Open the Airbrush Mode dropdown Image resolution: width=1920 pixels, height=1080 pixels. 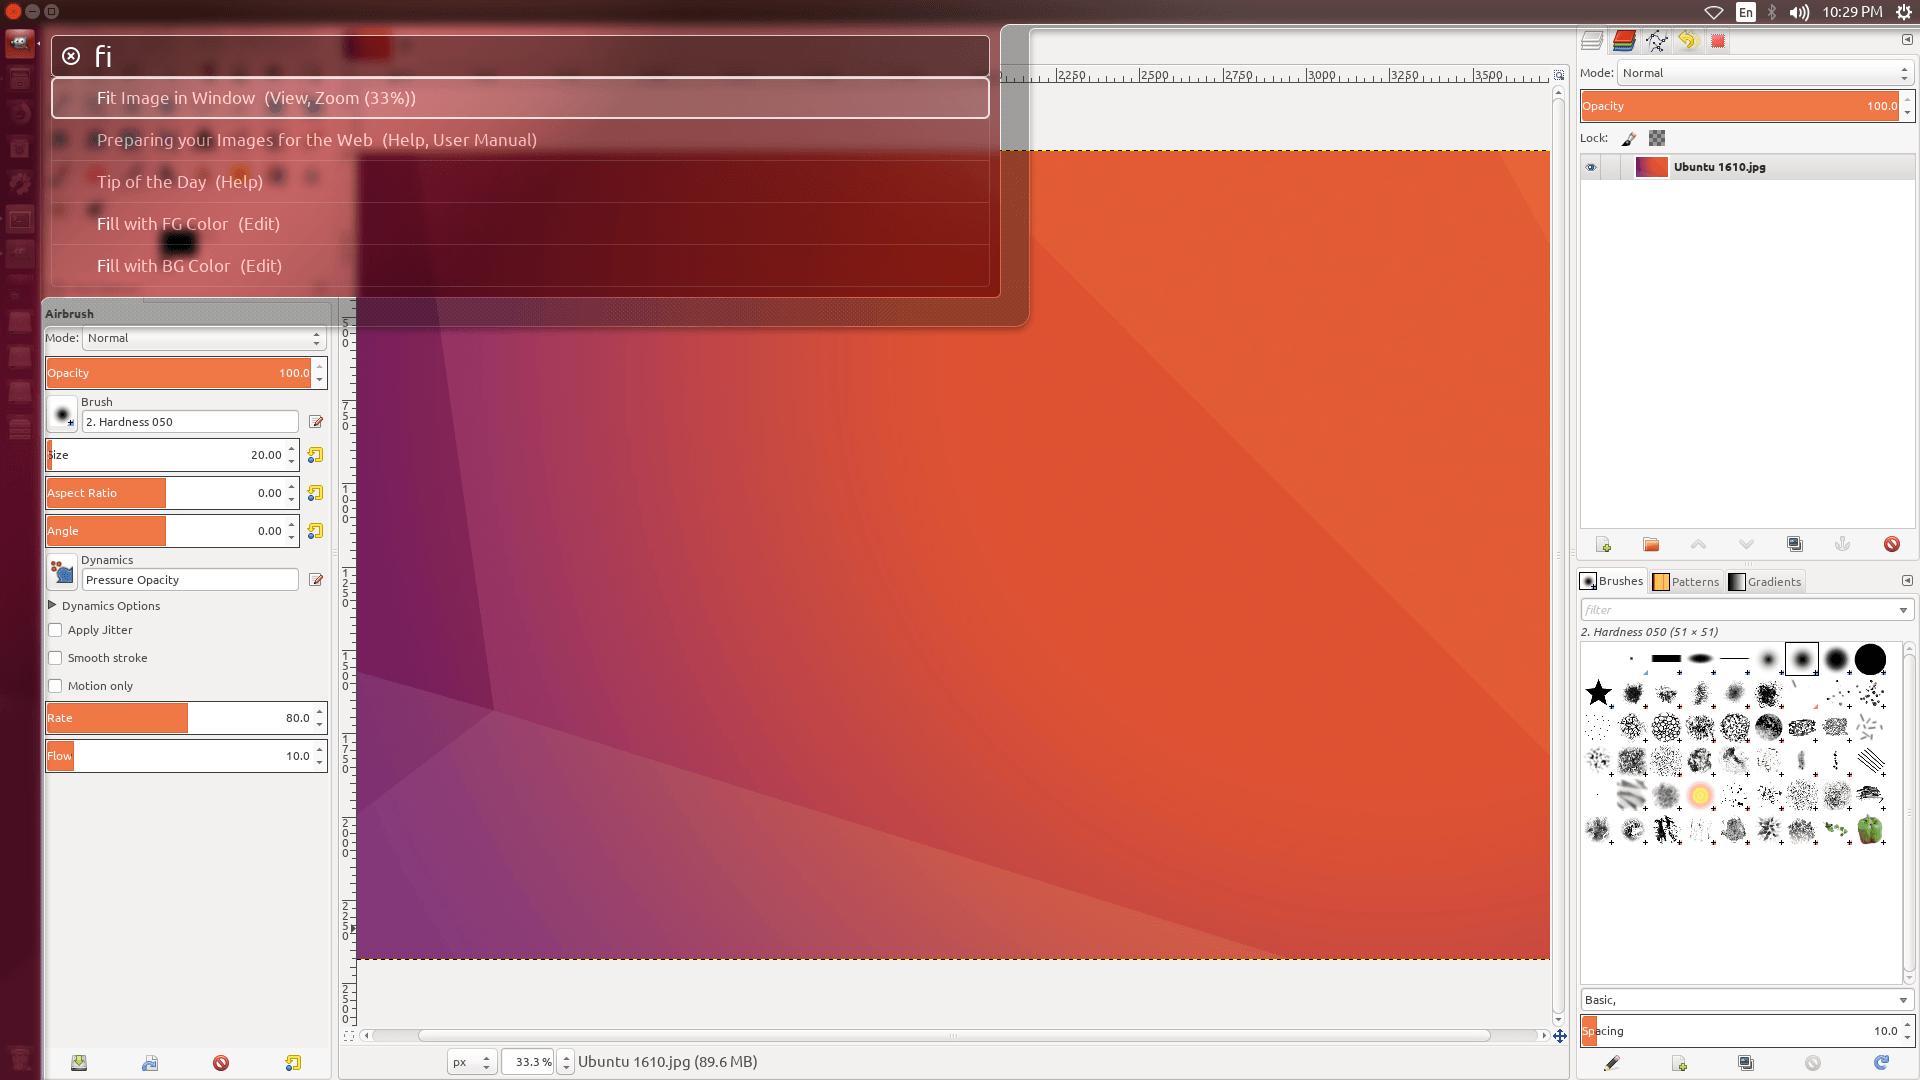click(204, 338)
